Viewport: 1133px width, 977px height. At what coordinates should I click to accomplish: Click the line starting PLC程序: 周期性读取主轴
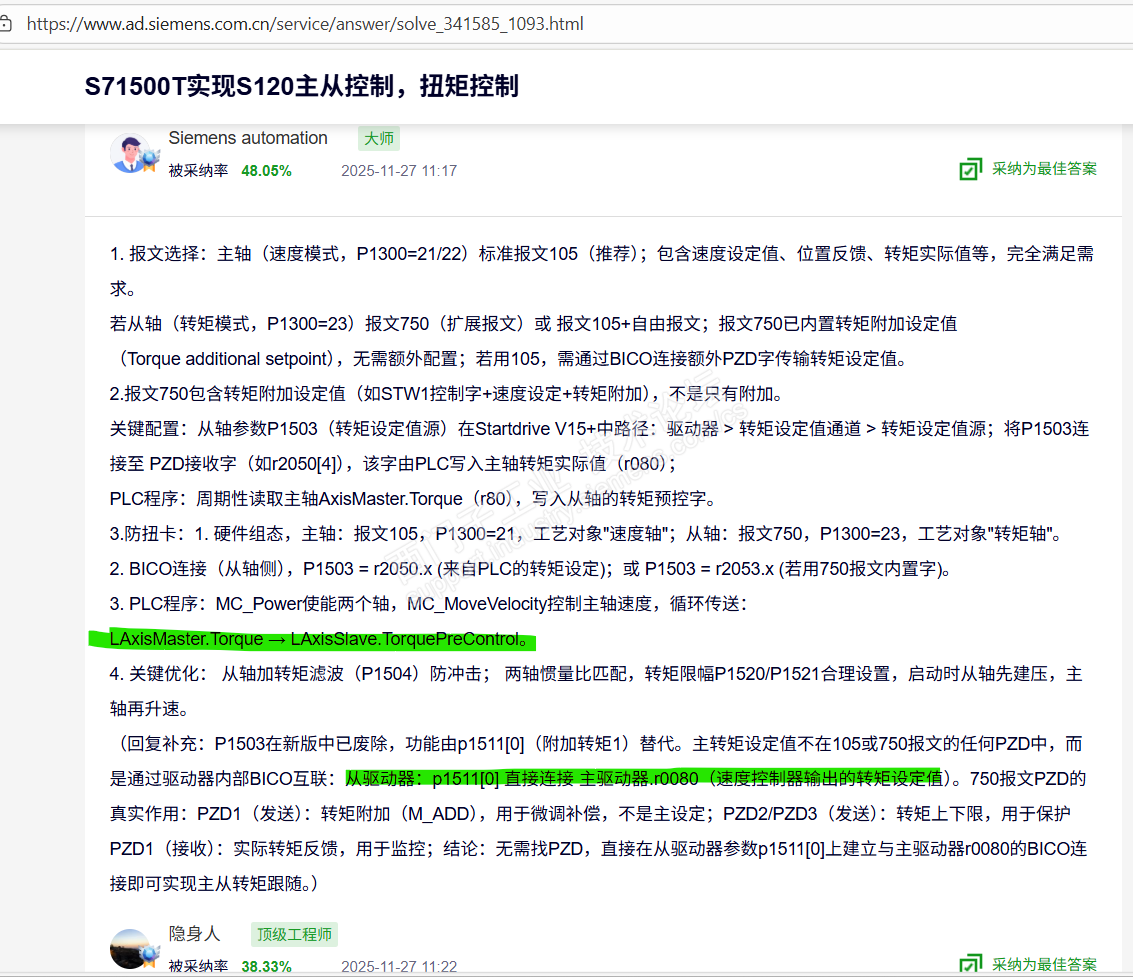[x=413, y=499]
